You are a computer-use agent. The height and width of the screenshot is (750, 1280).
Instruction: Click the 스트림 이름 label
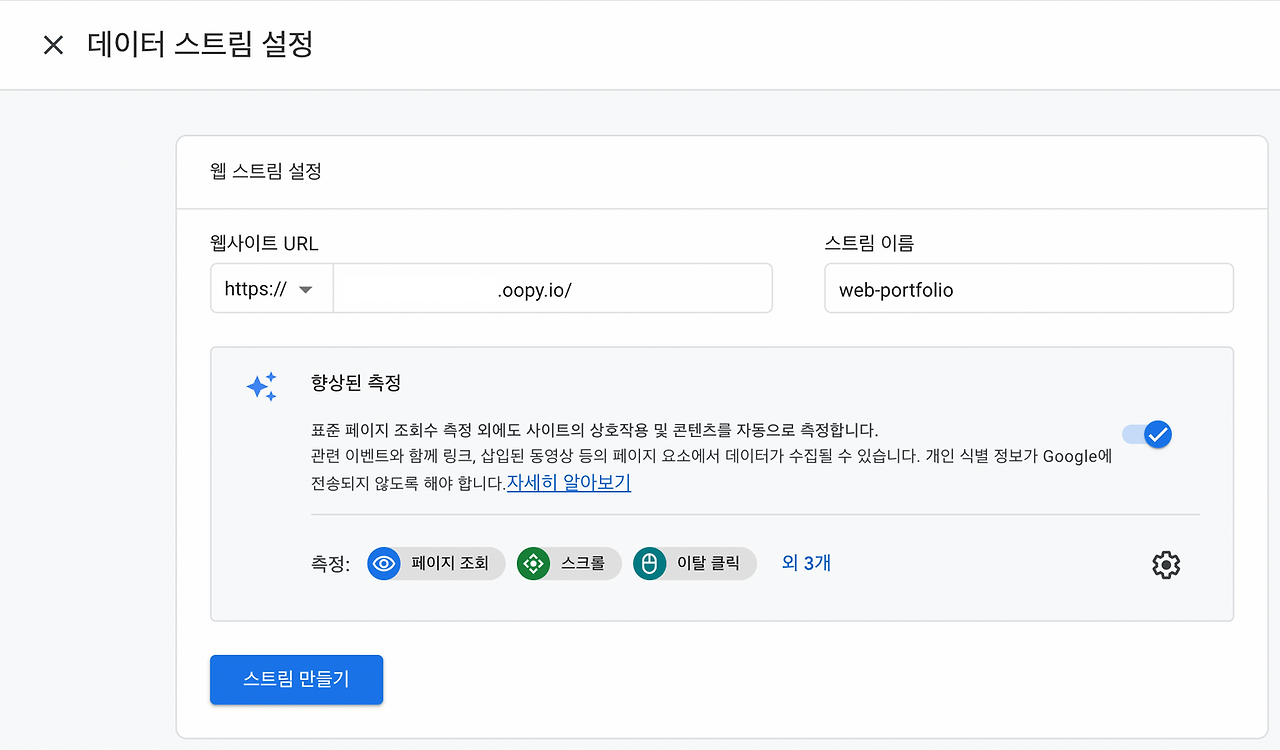point(869,243)
